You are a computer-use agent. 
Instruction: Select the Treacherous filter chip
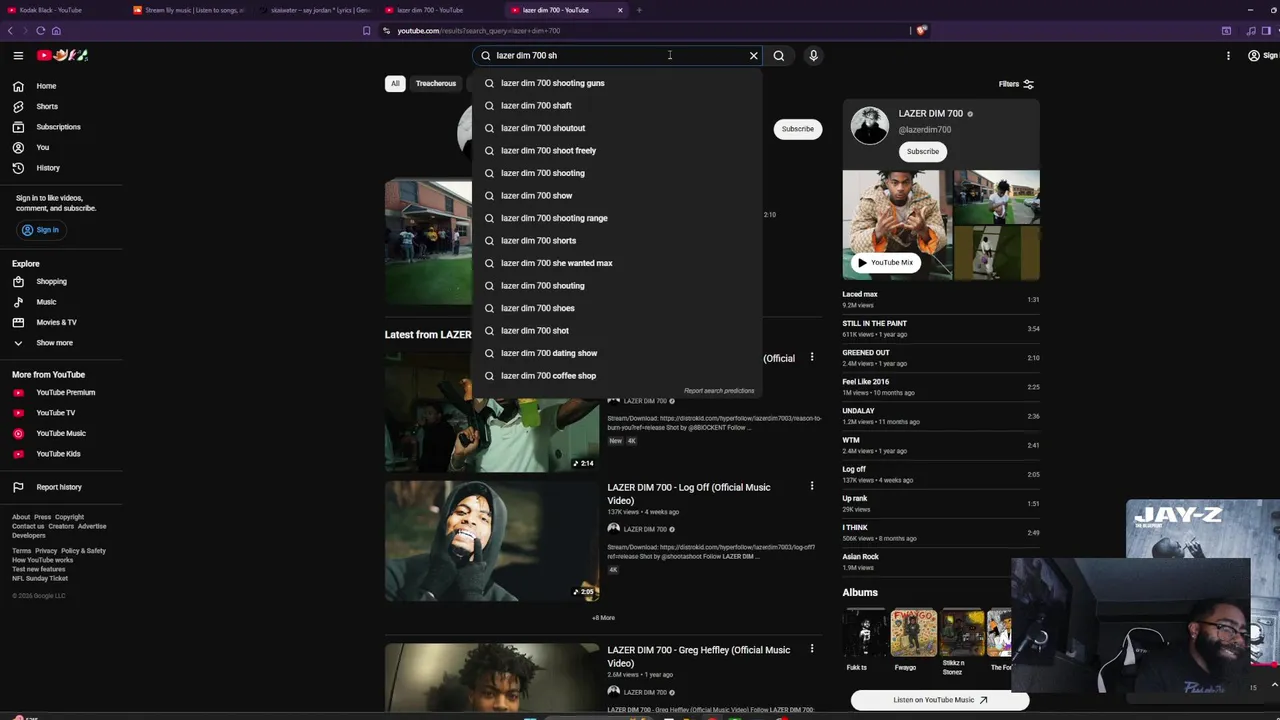(436, 84)
